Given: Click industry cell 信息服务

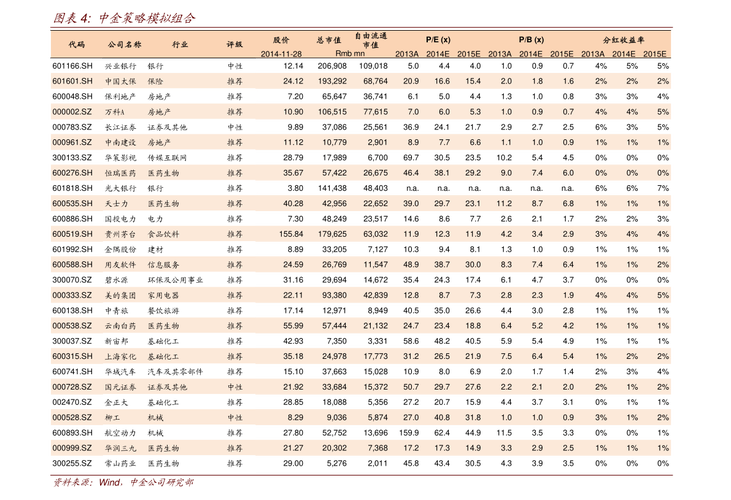Looking at the screenshot, I should [x=163, y=265].
